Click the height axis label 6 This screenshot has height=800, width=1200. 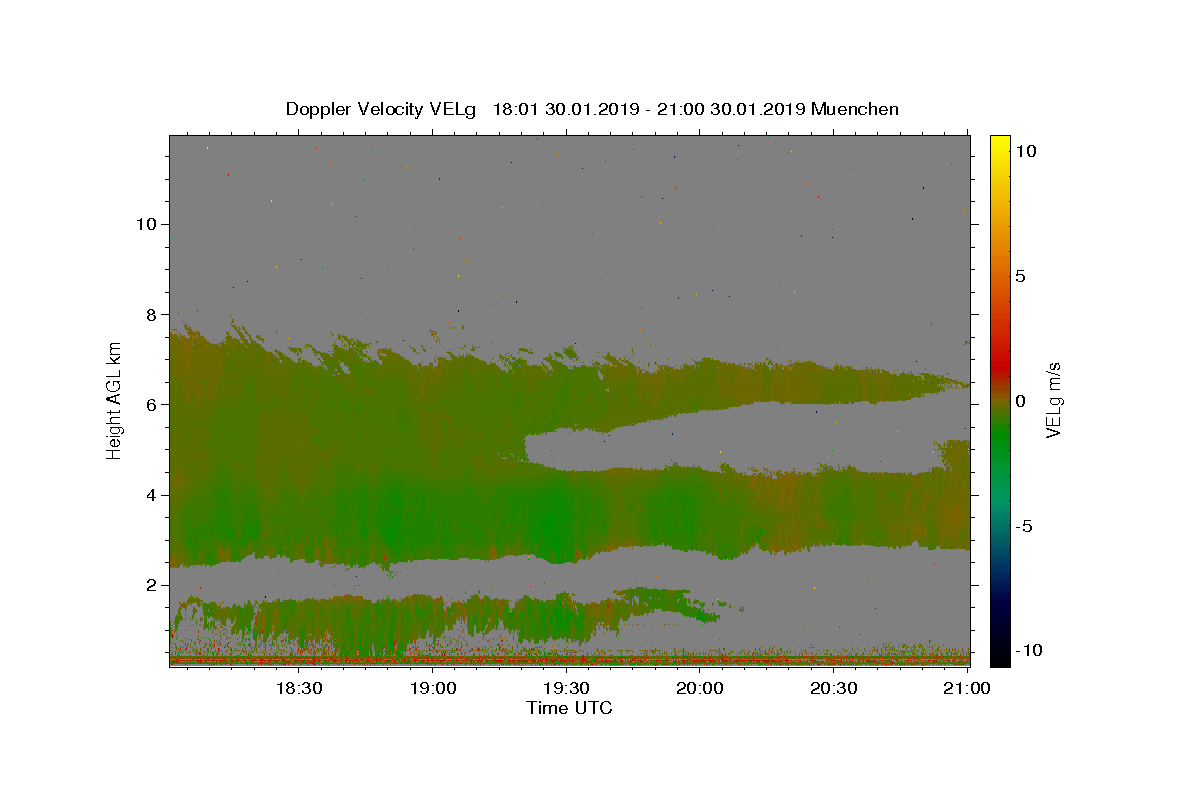[150, 404]
